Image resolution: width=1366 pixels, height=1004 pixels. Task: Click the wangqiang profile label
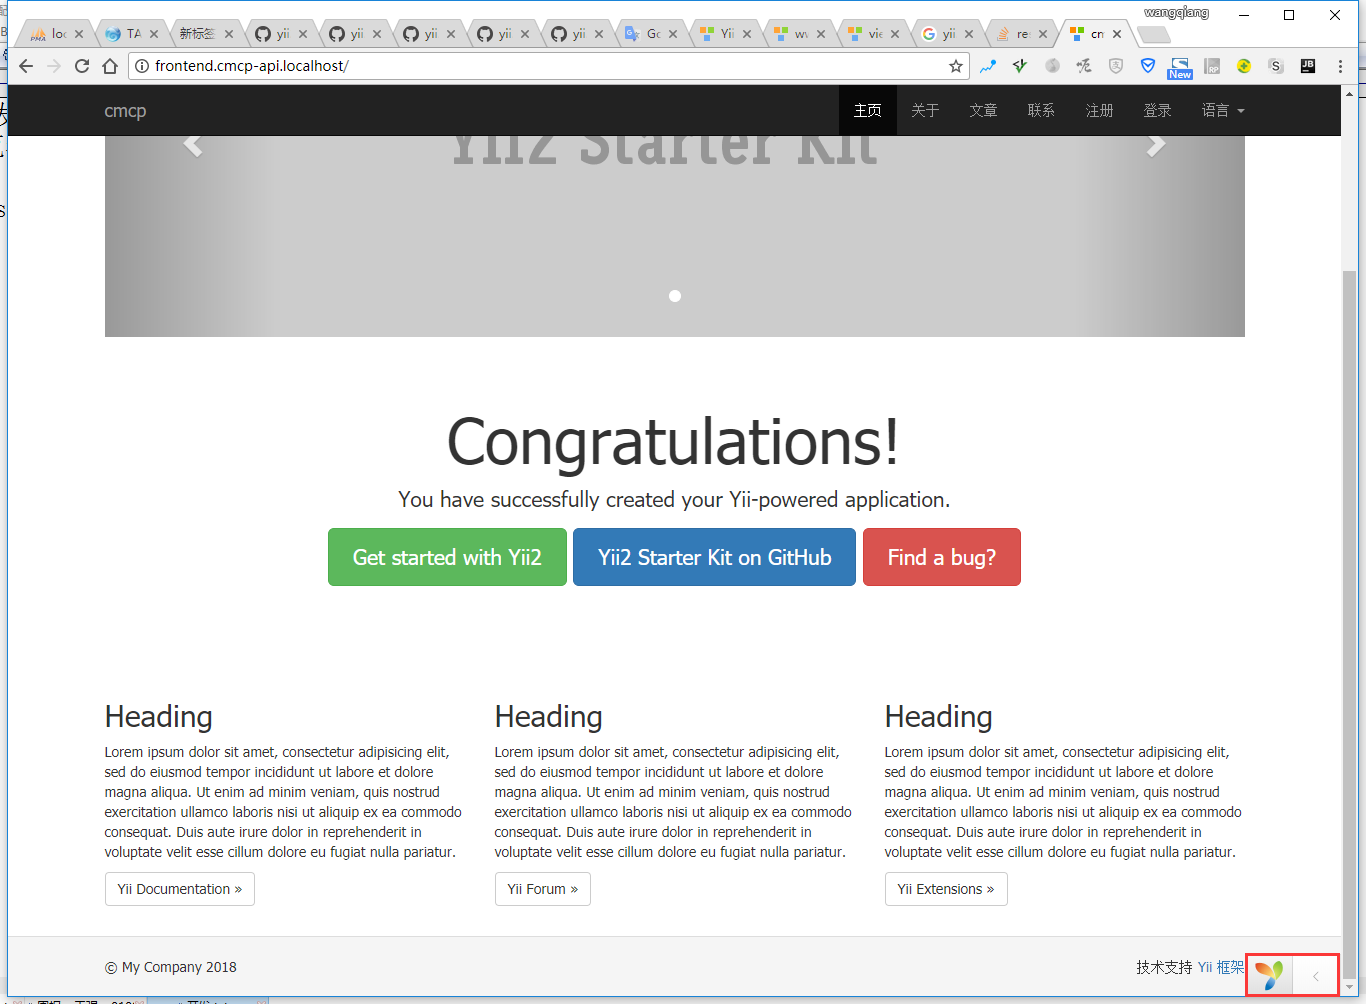[1177, 13]
